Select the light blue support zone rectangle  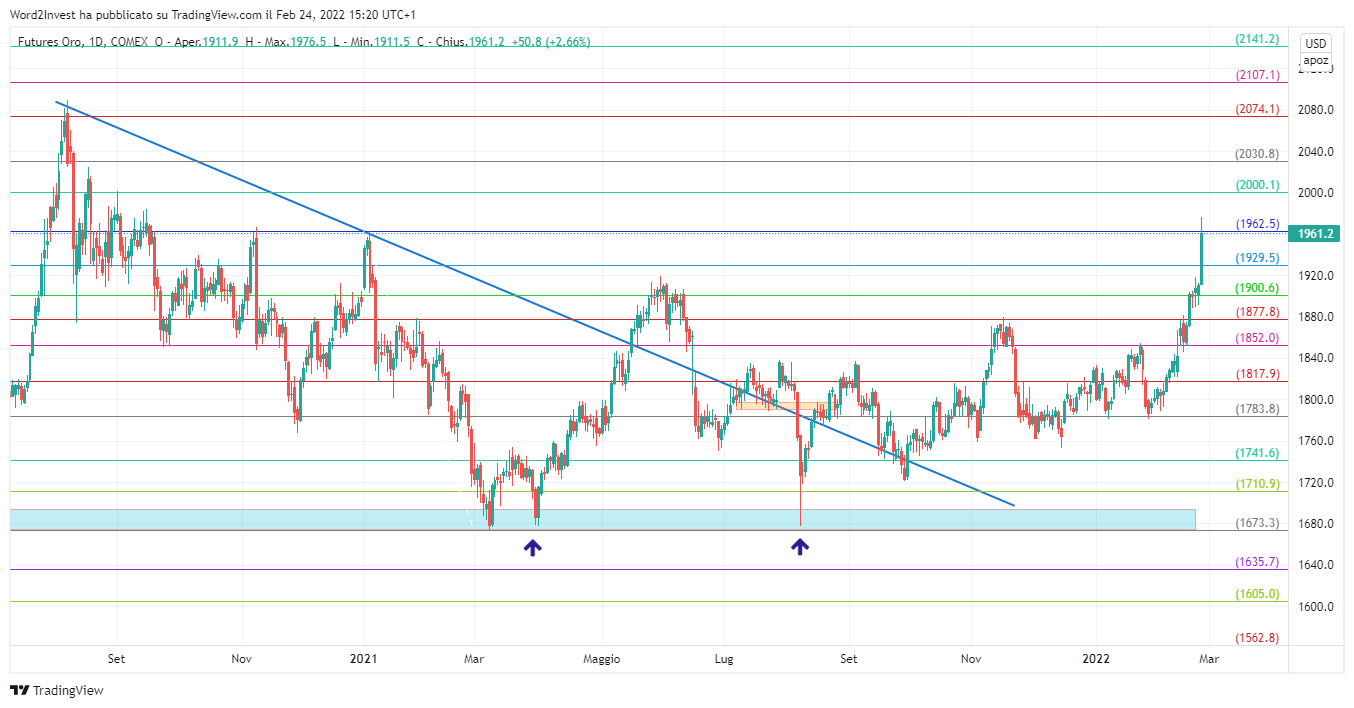[602, 519]
